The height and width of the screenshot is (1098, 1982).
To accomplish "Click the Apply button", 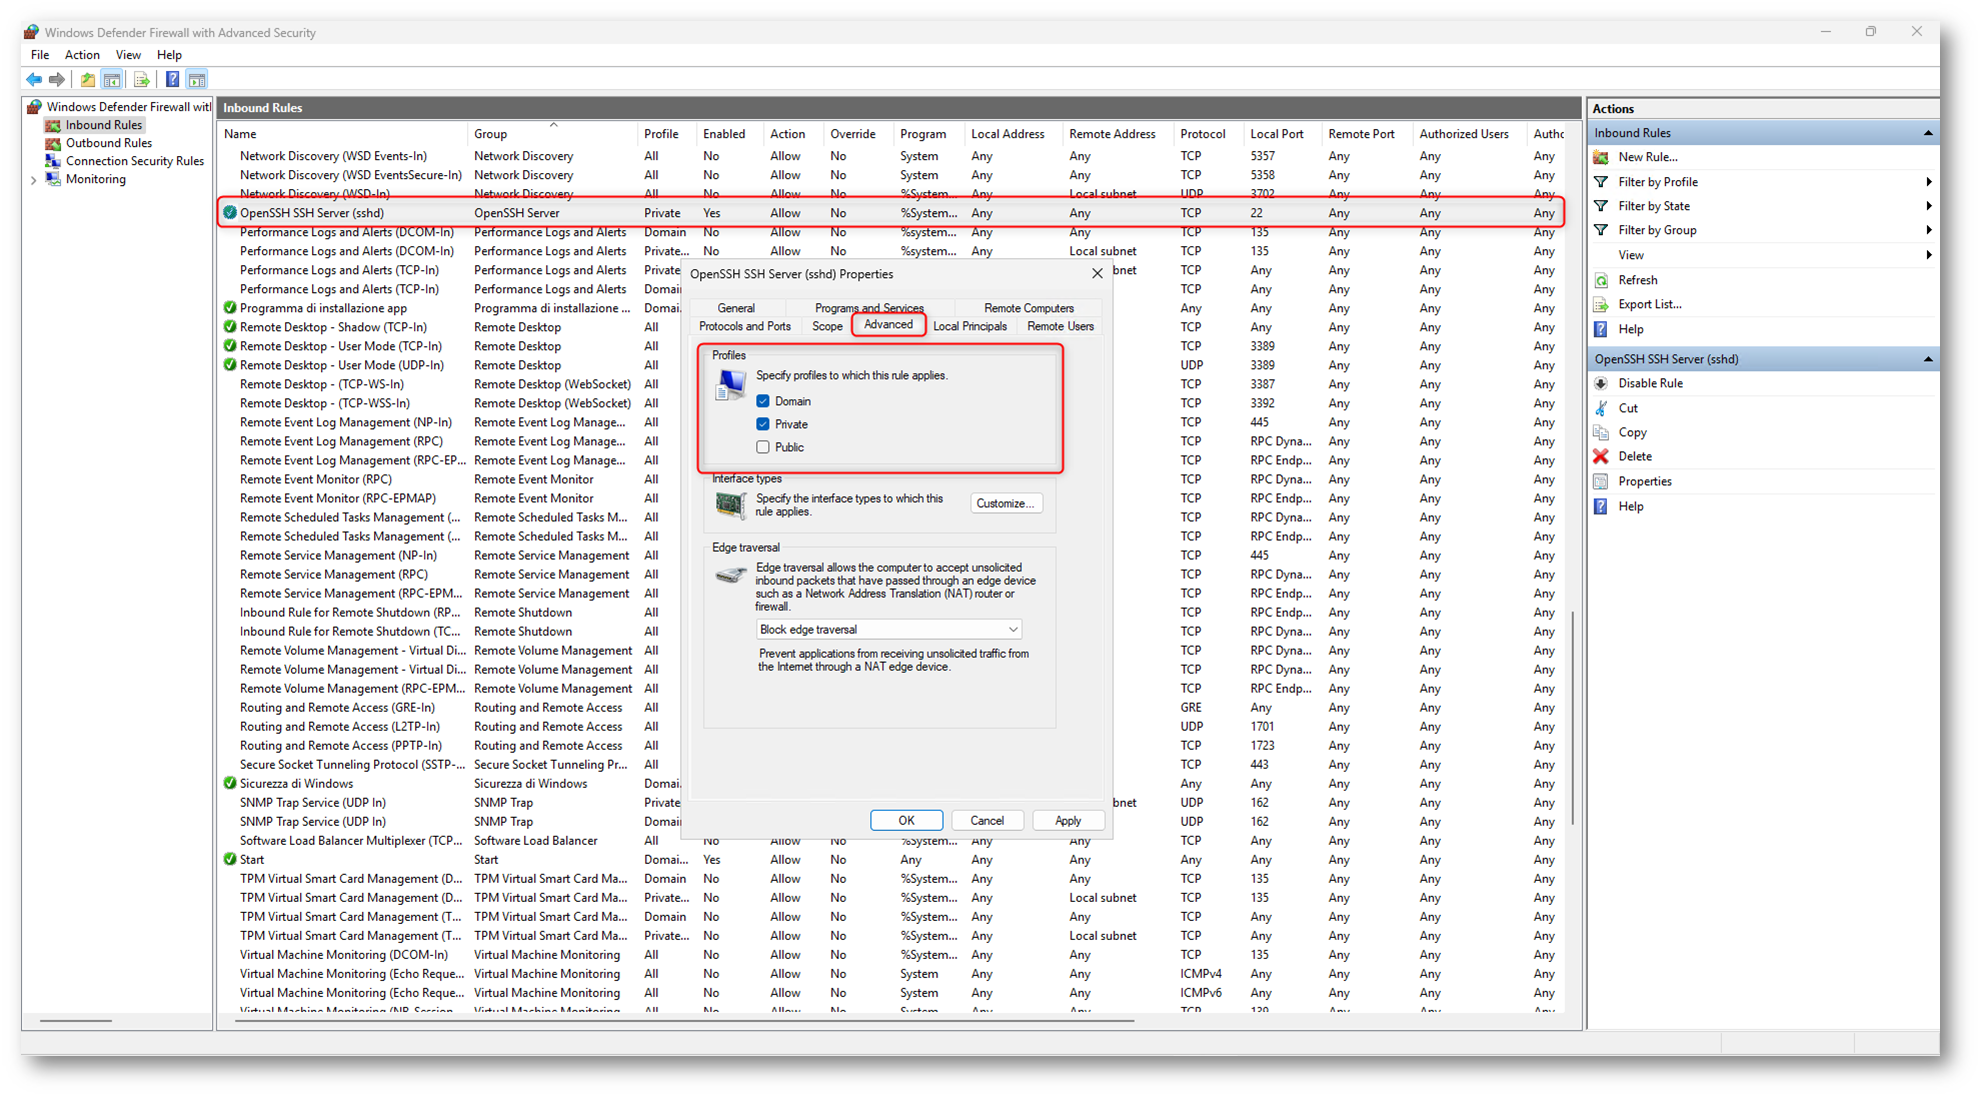I will coord(1068,820).
